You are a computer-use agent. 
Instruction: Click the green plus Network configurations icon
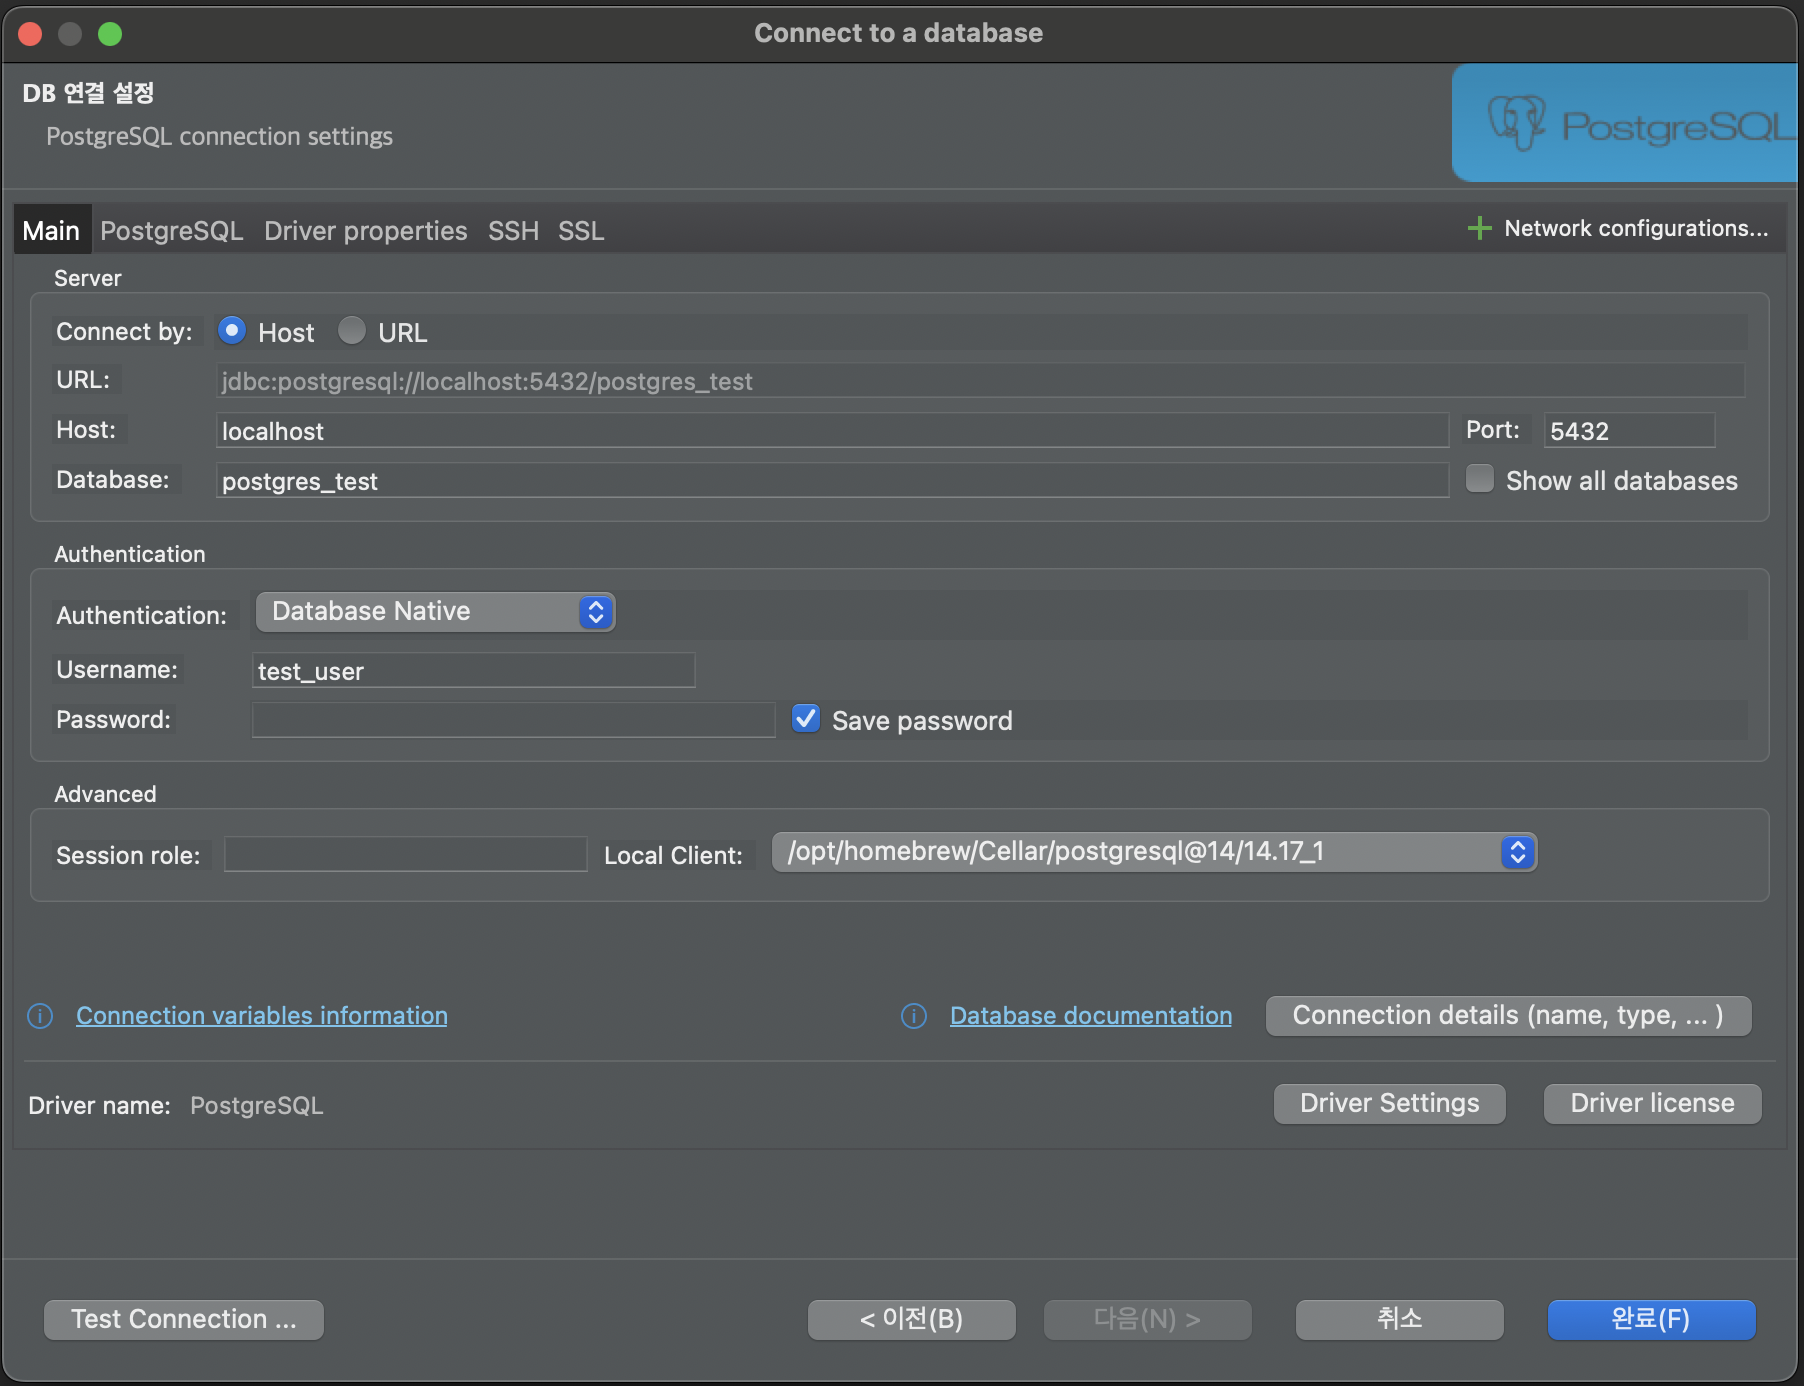pyautogui.click(x=1479, y=229)
